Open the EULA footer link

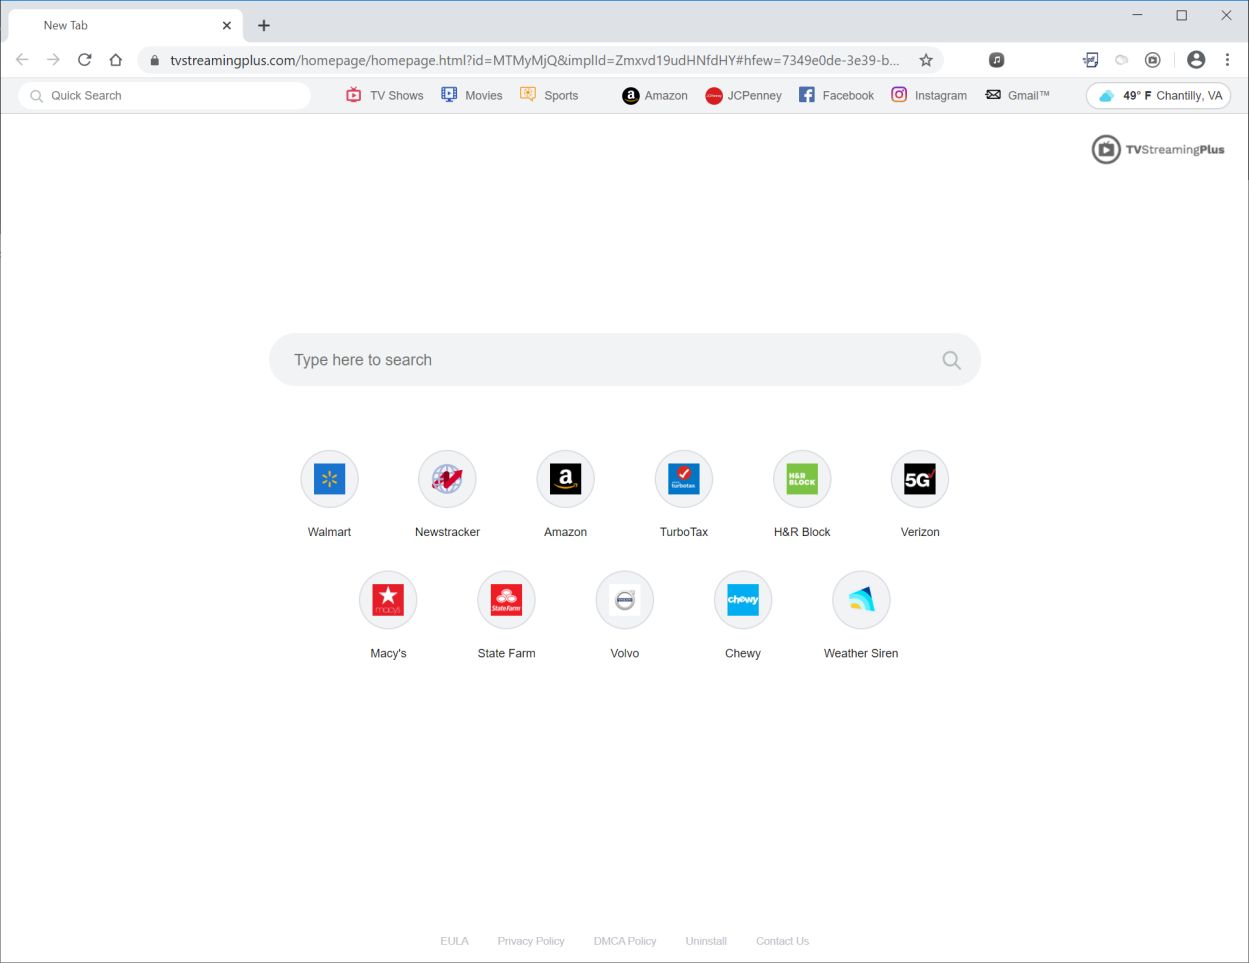[x=454, y=941]
